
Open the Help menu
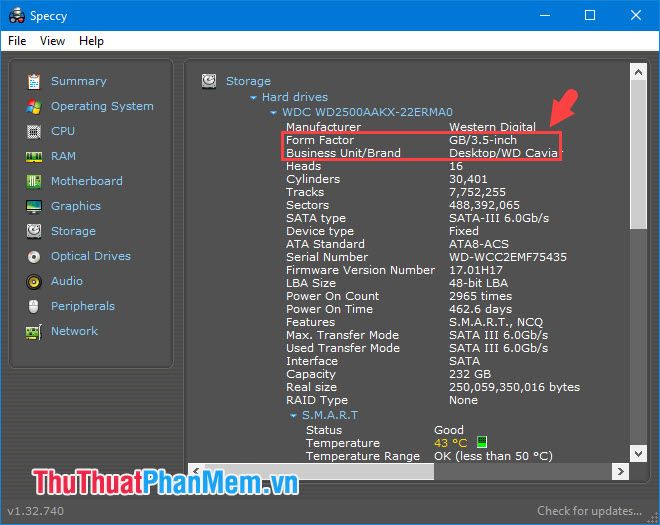click(91, 41)
